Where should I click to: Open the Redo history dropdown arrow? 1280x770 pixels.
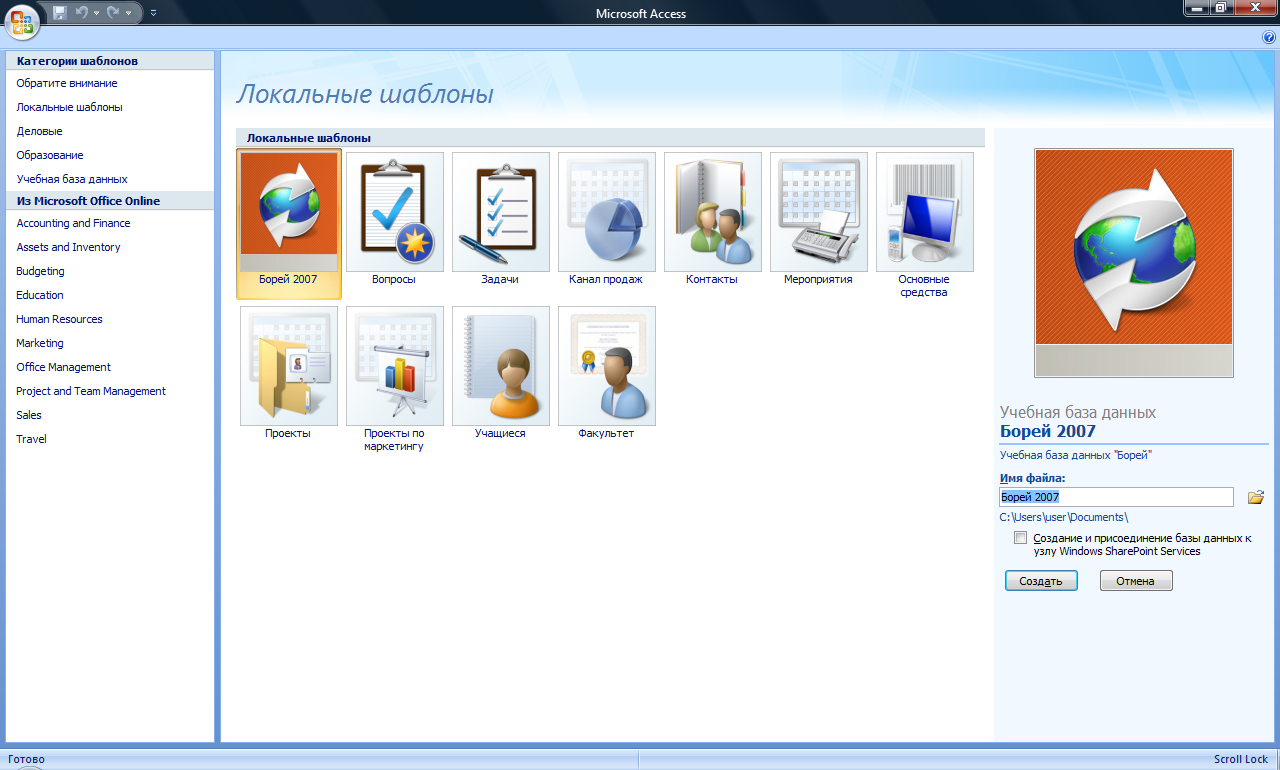(x=128, y=13)
